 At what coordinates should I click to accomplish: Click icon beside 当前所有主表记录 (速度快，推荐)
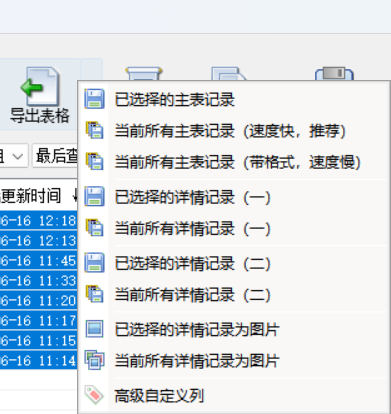pos(94,130)
